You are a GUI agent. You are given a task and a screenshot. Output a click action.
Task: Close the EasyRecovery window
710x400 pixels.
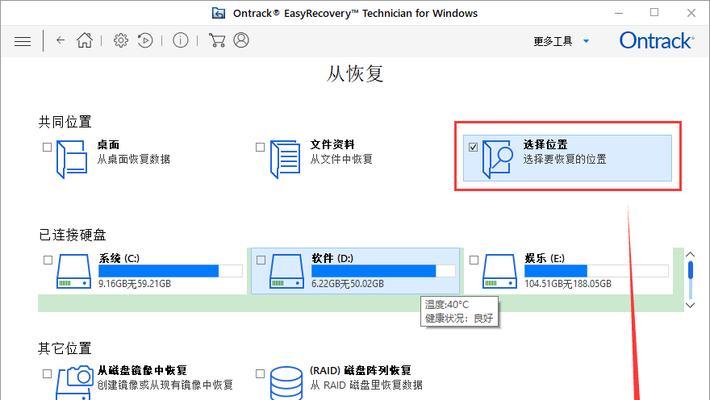click(x=691, y=13)
